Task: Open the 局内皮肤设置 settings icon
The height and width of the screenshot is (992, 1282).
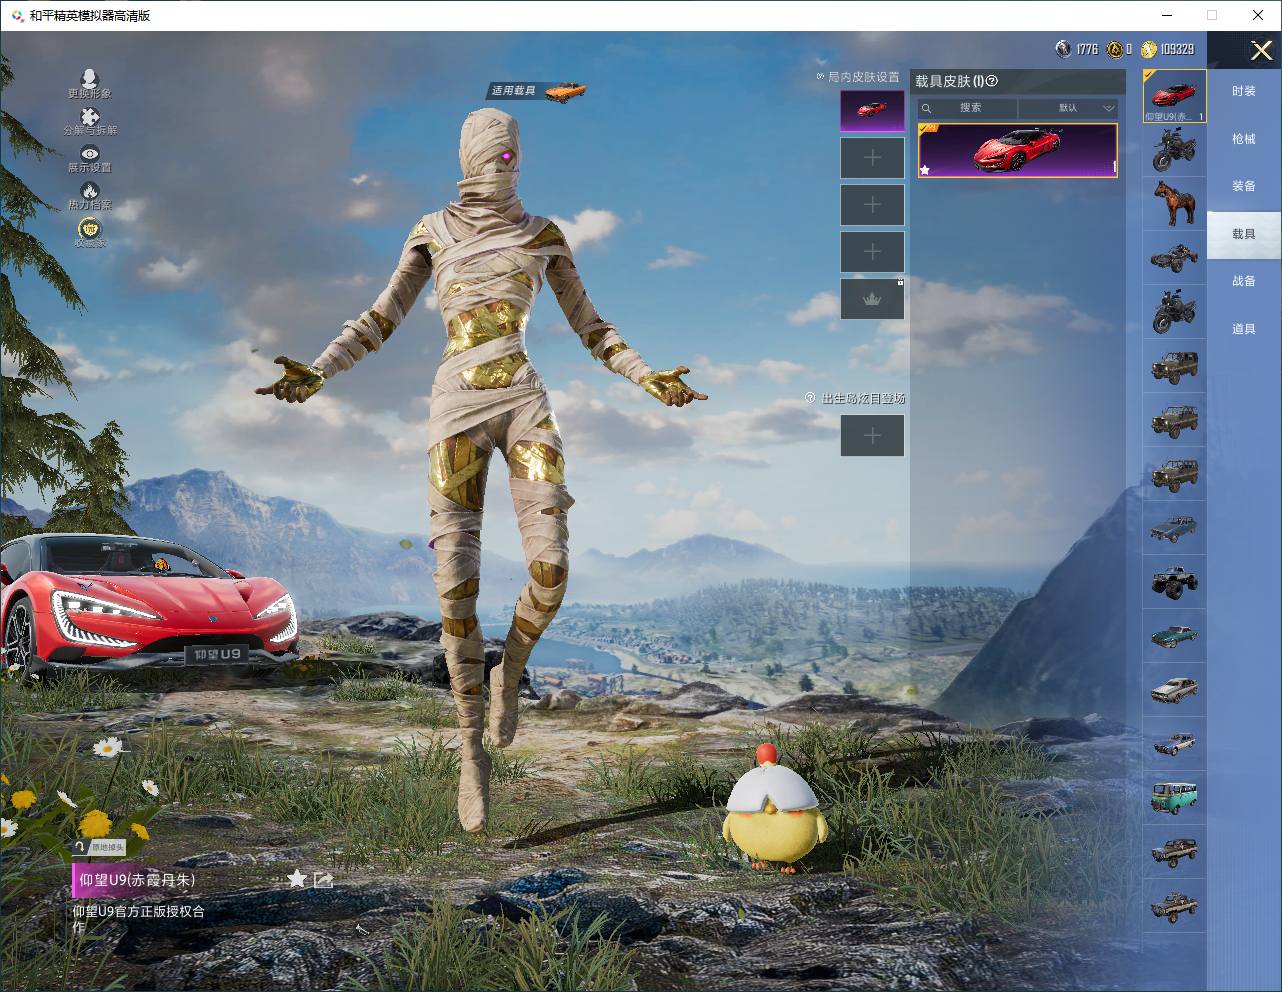Action: point(820,77)
